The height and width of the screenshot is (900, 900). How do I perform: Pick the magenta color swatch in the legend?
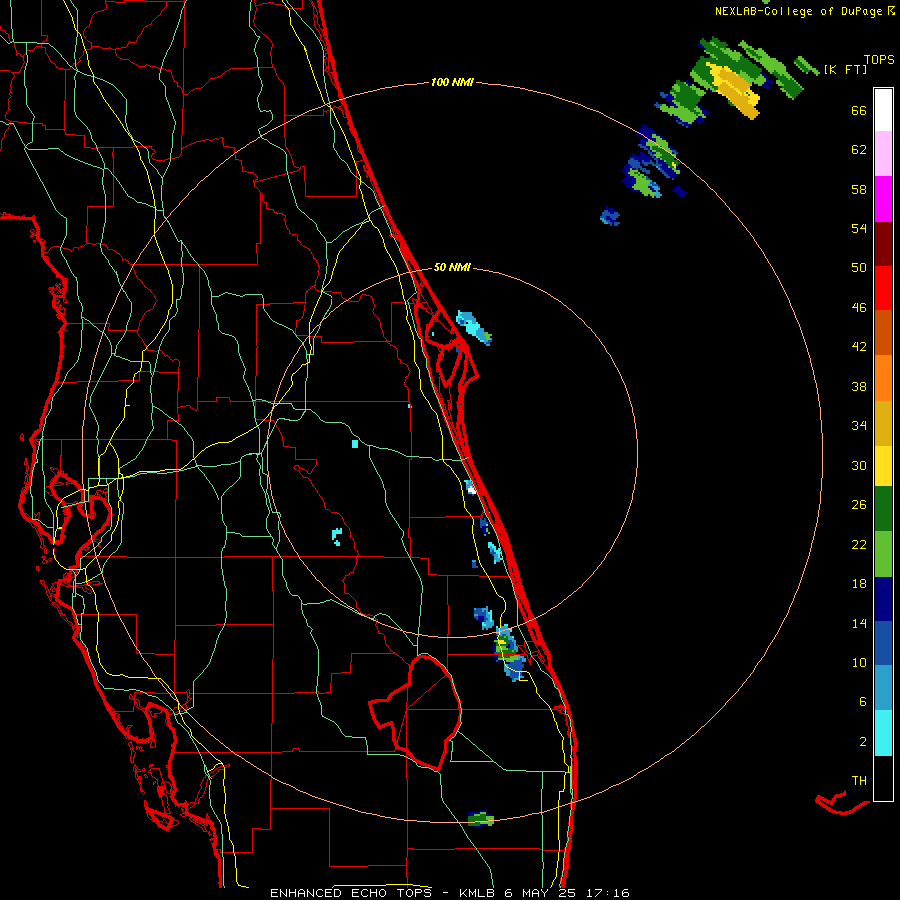coord(883,199)
